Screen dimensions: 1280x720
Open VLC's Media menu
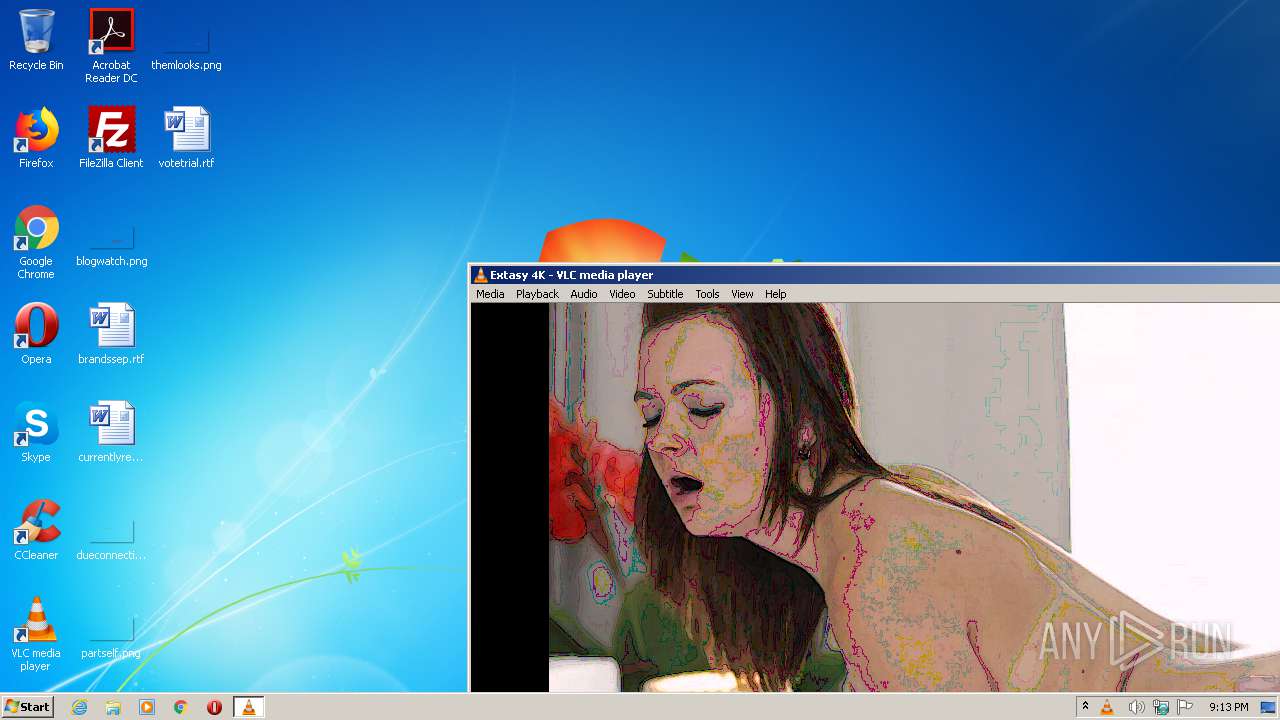point(490,294)
